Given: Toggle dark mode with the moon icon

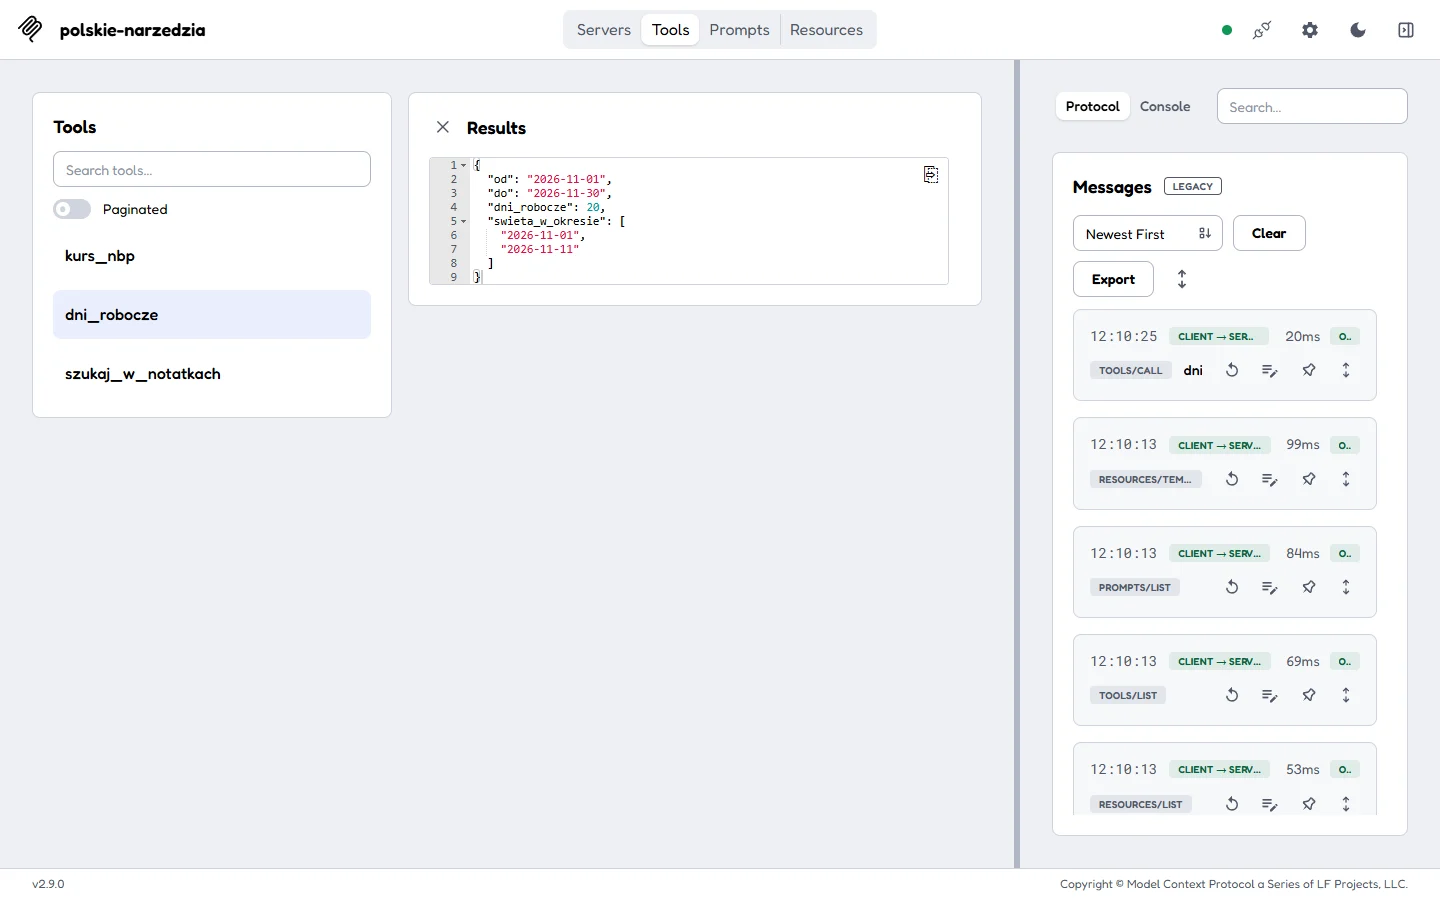Looking at the screenshot, I should [1358, 30].
